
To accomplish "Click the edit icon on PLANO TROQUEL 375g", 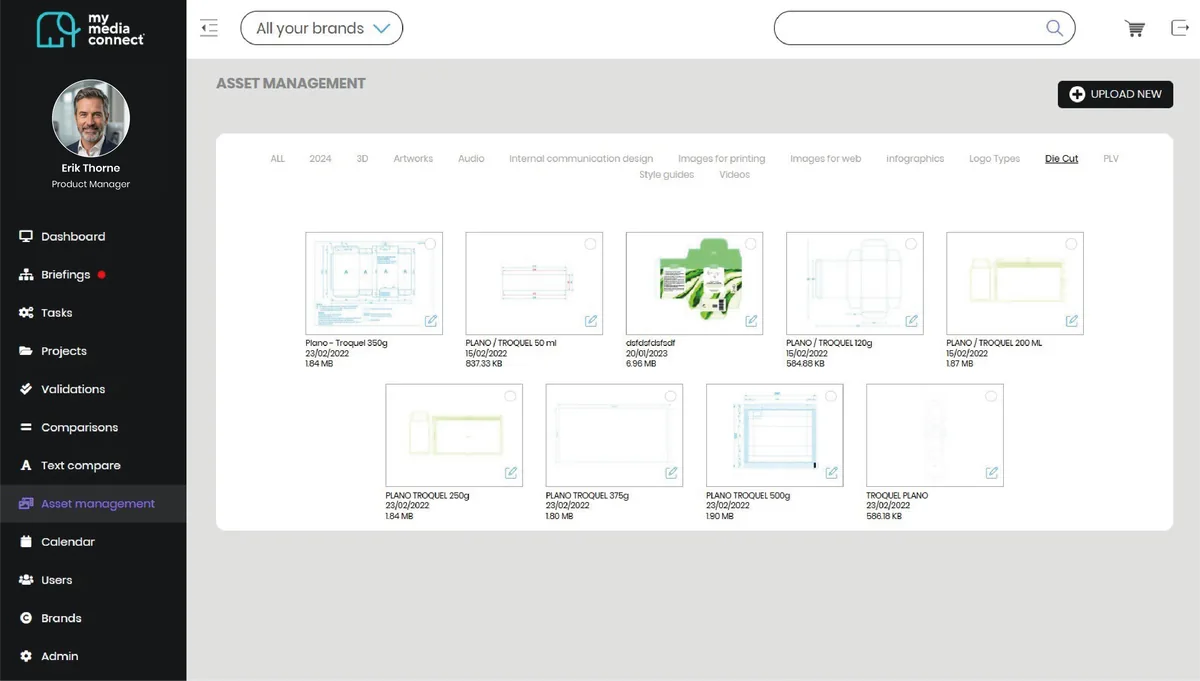I will click(x=671, y=473).
